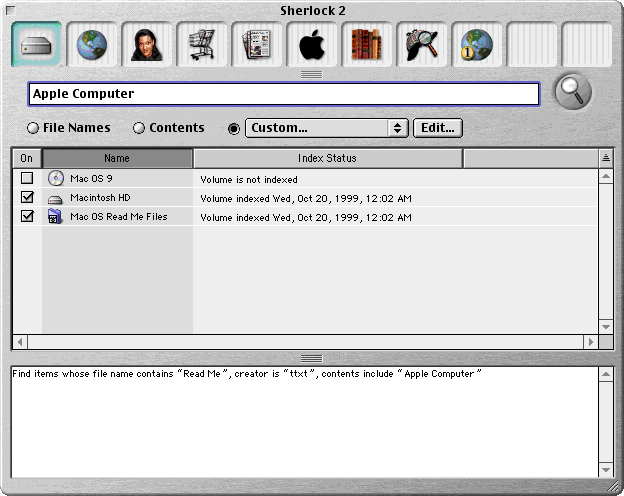Open the Shopping cart channel

[x=201, y=44]
